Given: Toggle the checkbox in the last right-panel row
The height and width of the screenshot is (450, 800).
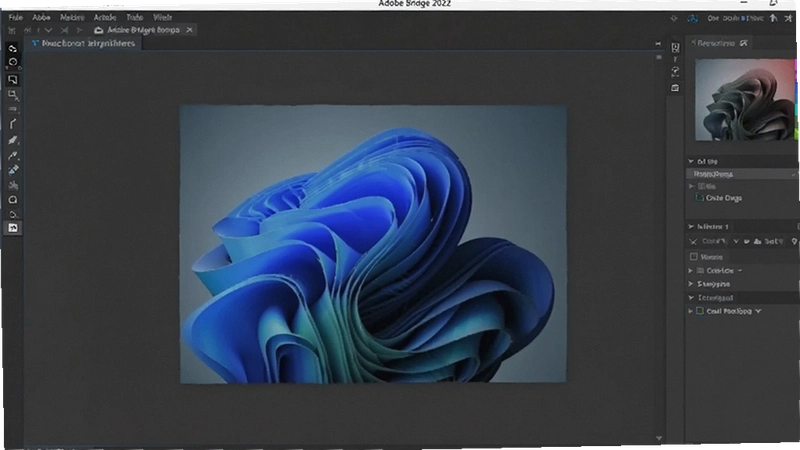Looking at the screenshot, I should coord(700,311).
